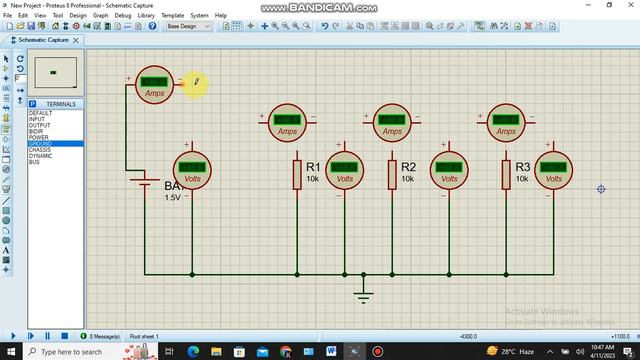Open a project with the folder icon
Image resolution: width=640 pixels, height=360 pixels.
20,26
